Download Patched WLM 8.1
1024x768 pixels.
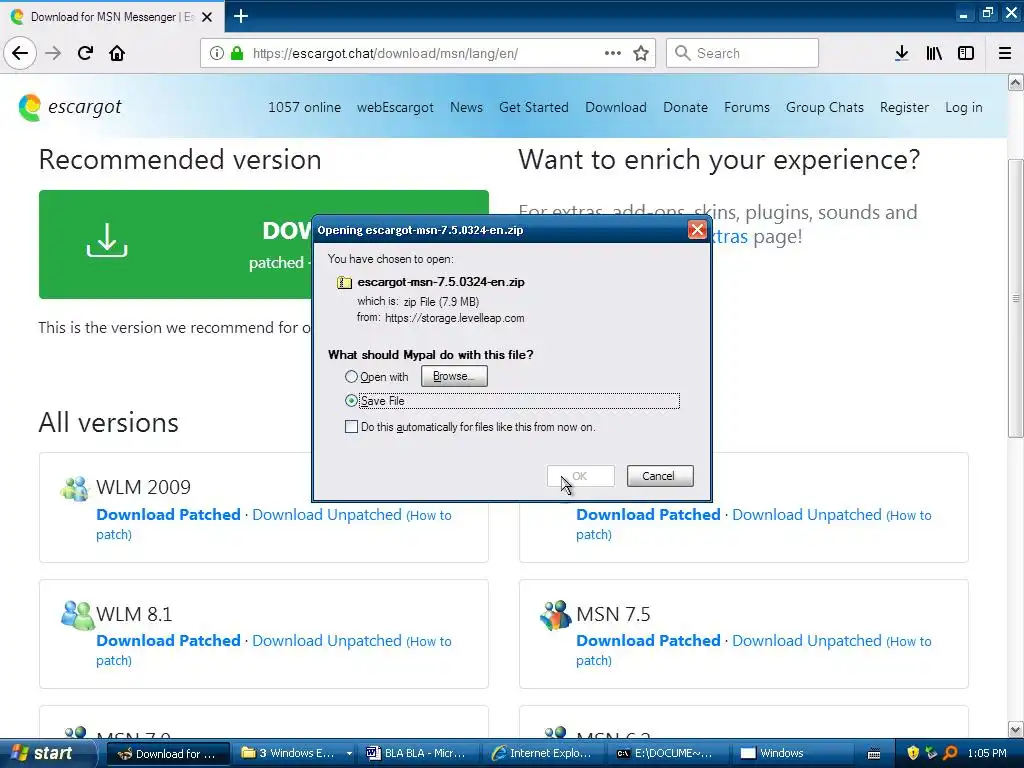pyautogui.click(x=168, y=641)
